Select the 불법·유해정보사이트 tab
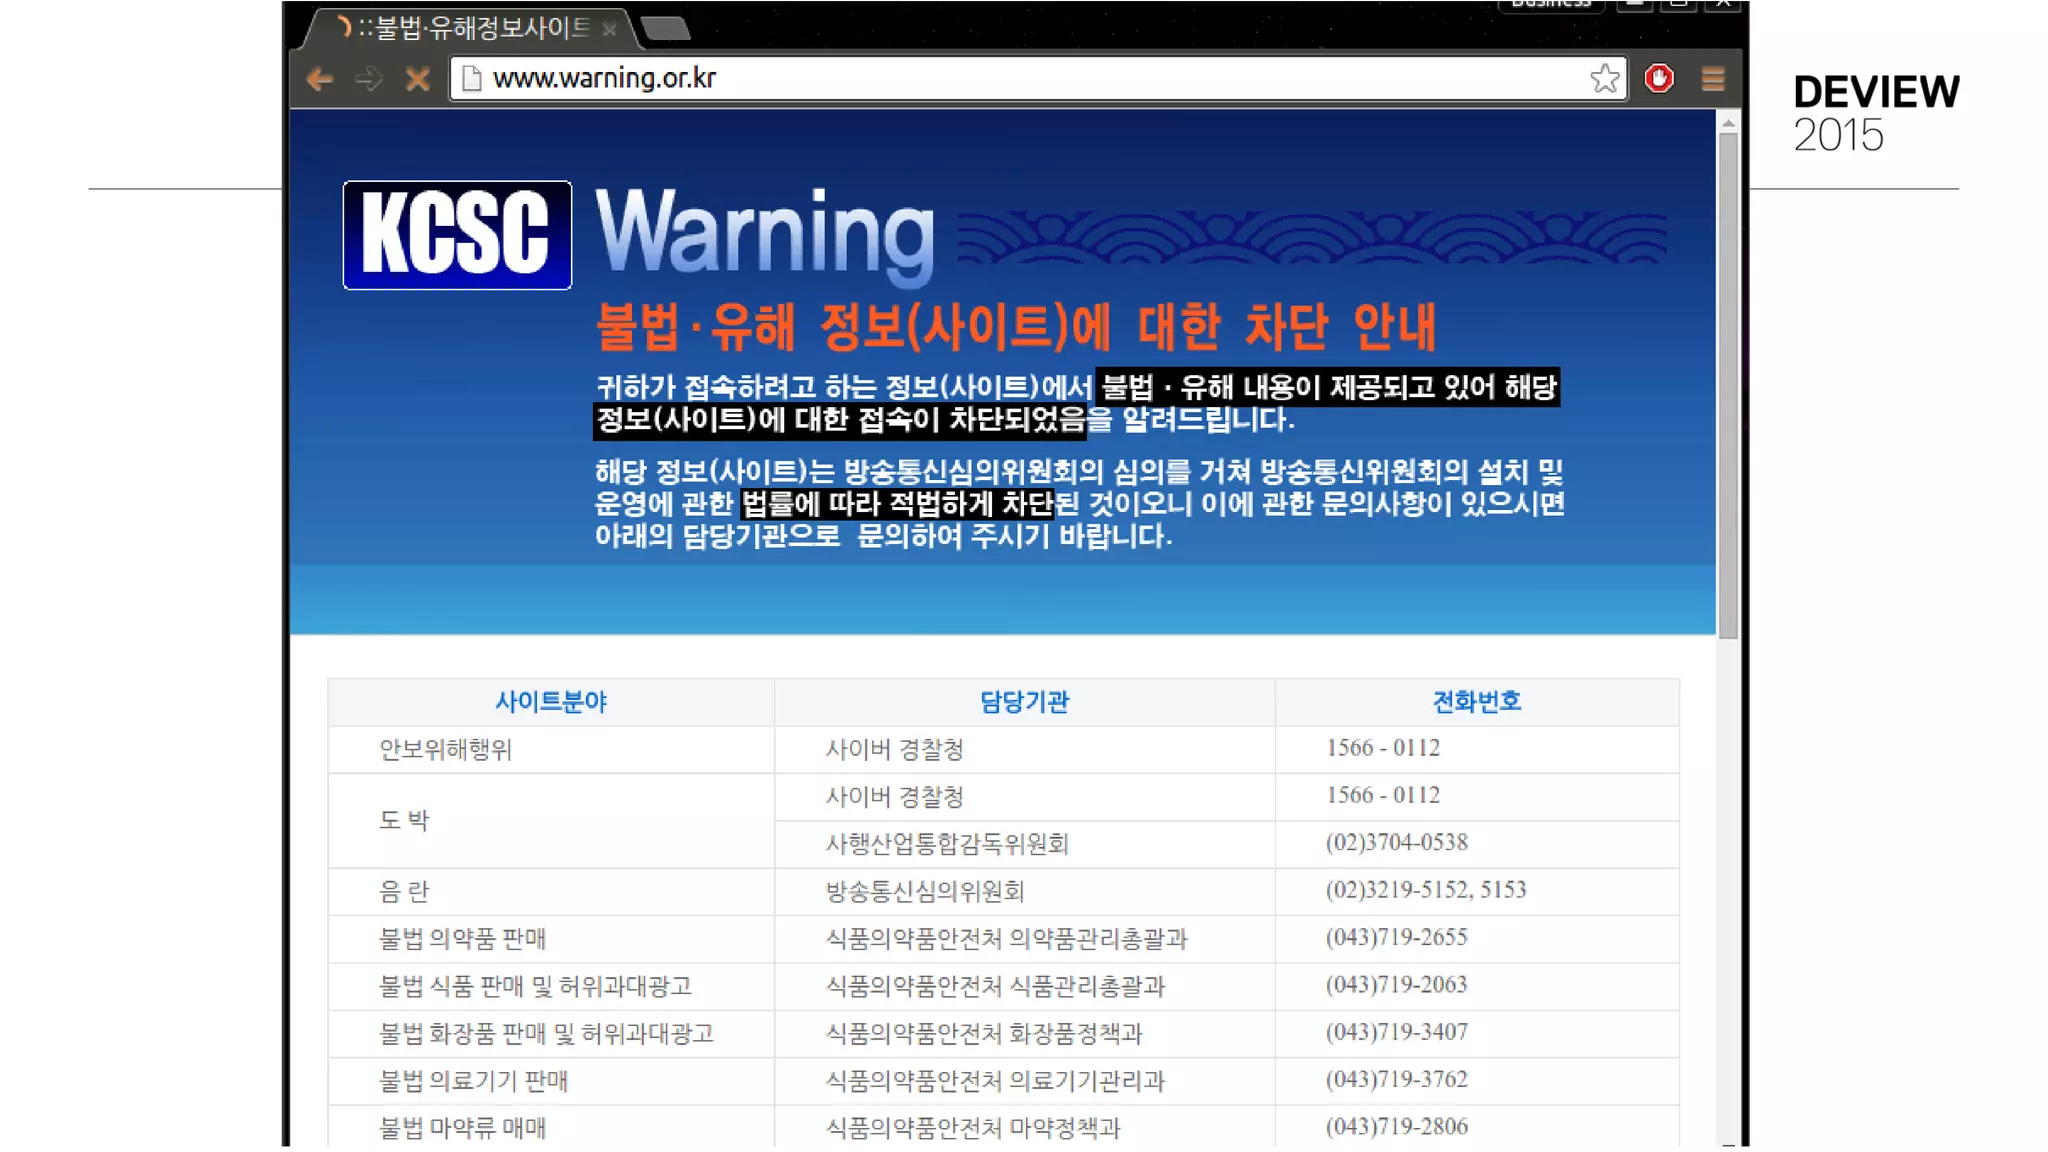The height and width of the screenshot is (1152, 2048). click(x=470, y=28)
